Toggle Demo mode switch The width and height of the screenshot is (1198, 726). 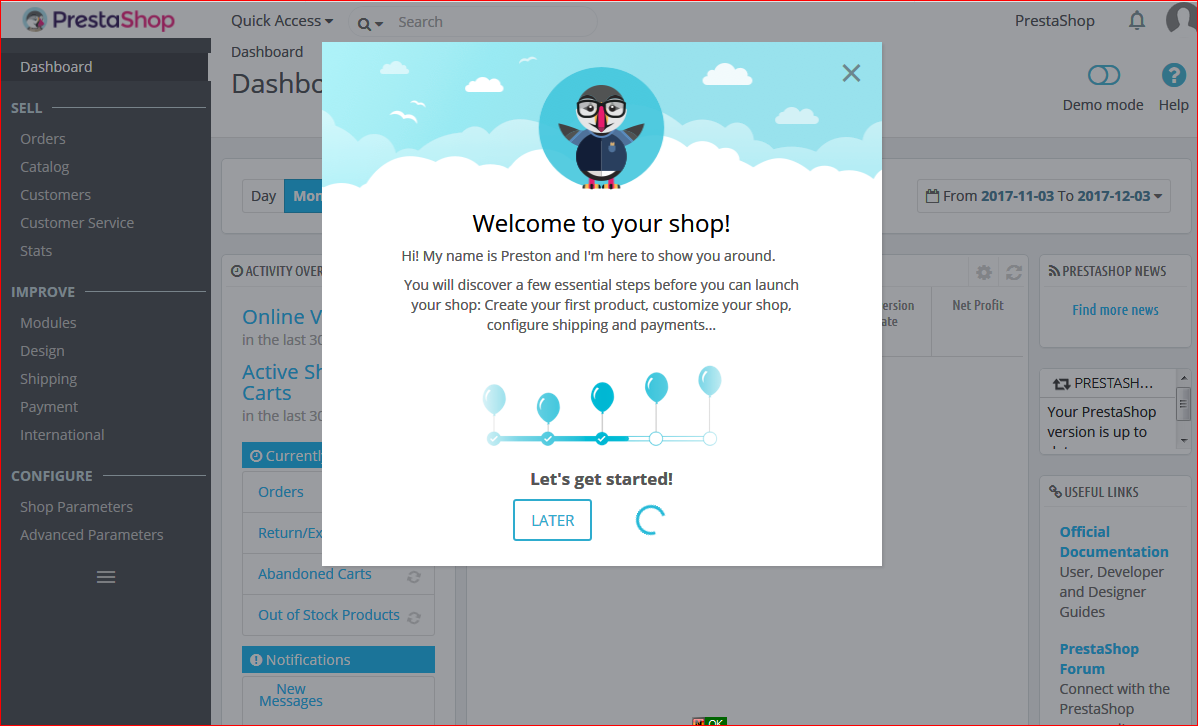pyautogui.click(x=1103, y=75)
